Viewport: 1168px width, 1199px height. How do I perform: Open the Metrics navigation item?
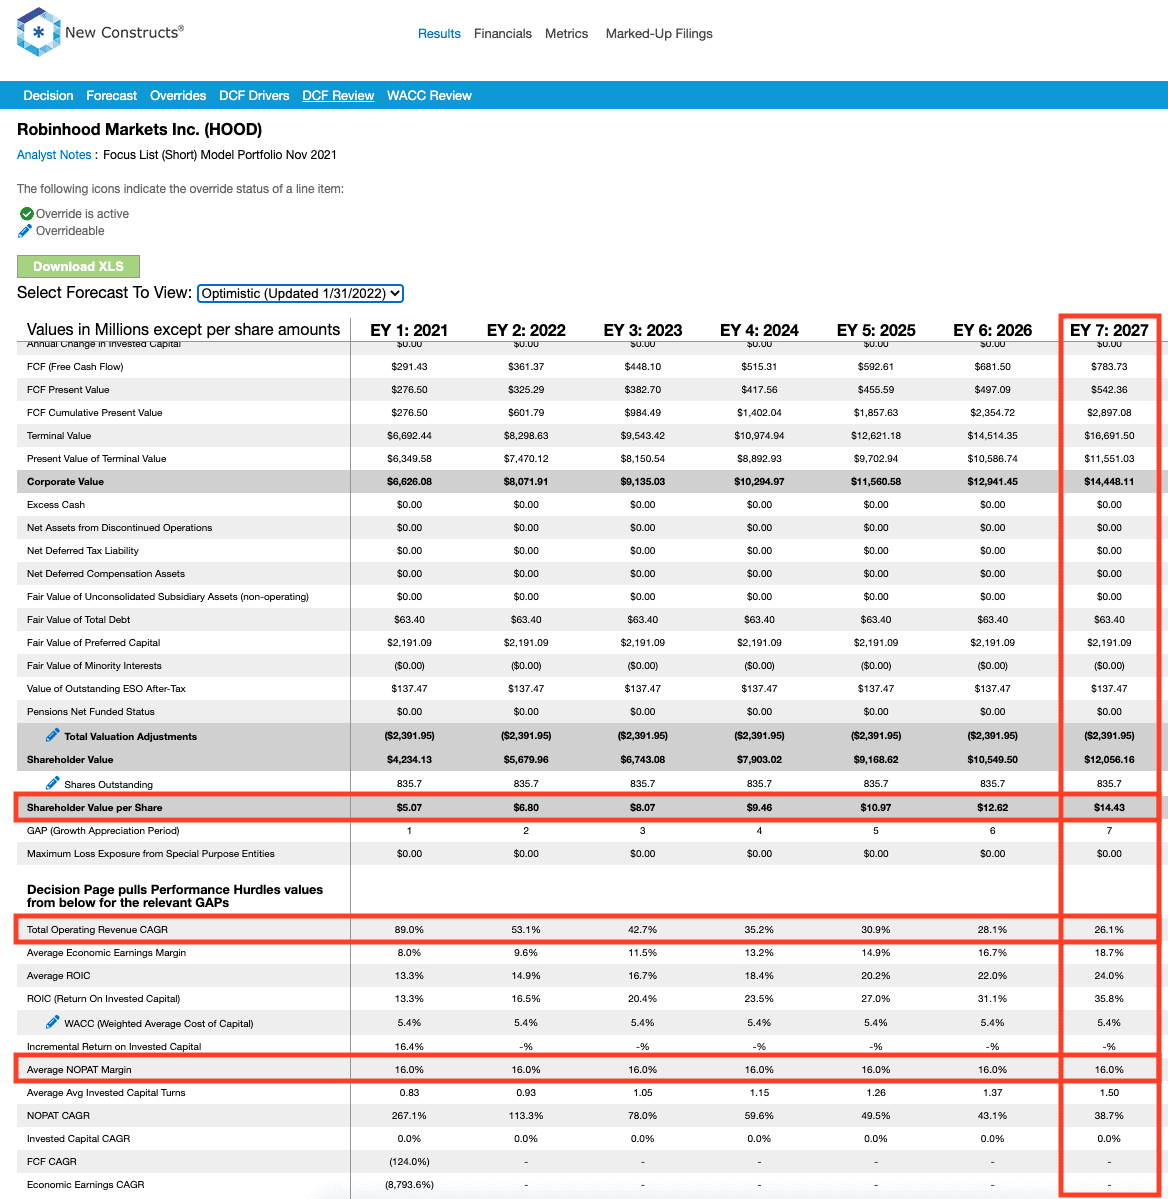pyautogui.click(x=566, y=34)
